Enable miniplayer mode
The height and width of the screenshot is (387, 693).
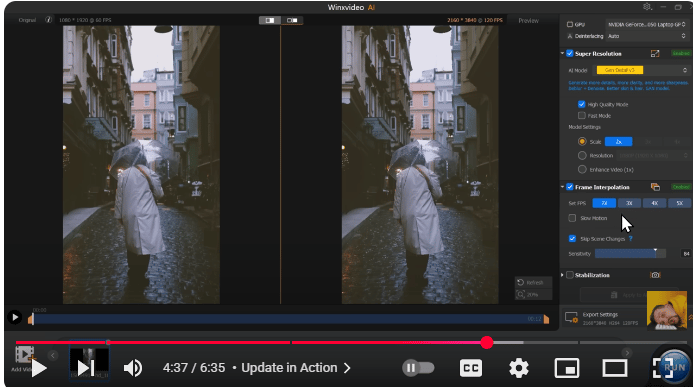[567, 368]
